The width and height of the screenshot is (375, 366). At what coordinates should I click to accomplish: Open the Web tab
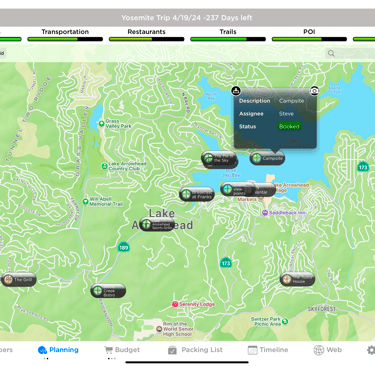tap(328, 350)
